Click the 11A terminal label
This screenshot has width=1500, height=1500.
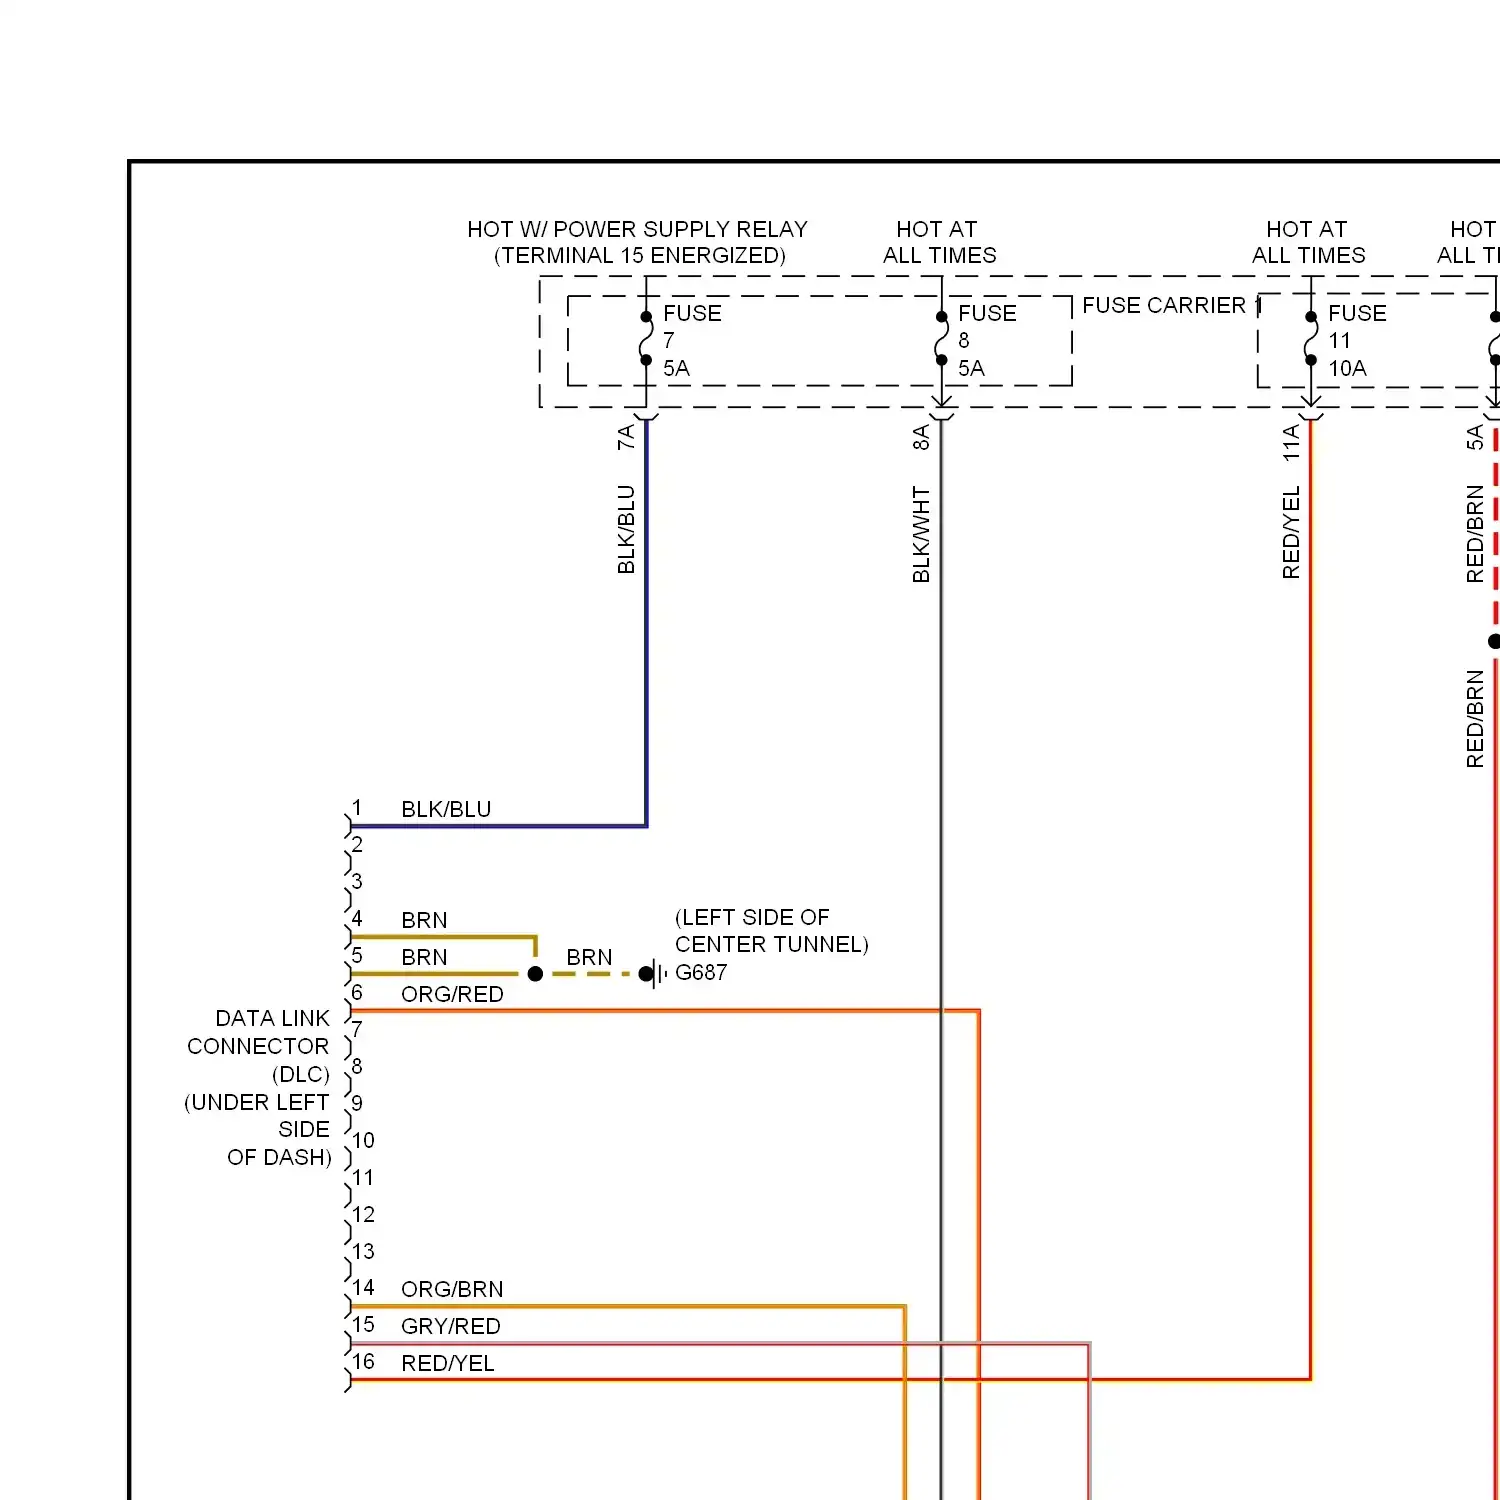tap(1291, 442)
